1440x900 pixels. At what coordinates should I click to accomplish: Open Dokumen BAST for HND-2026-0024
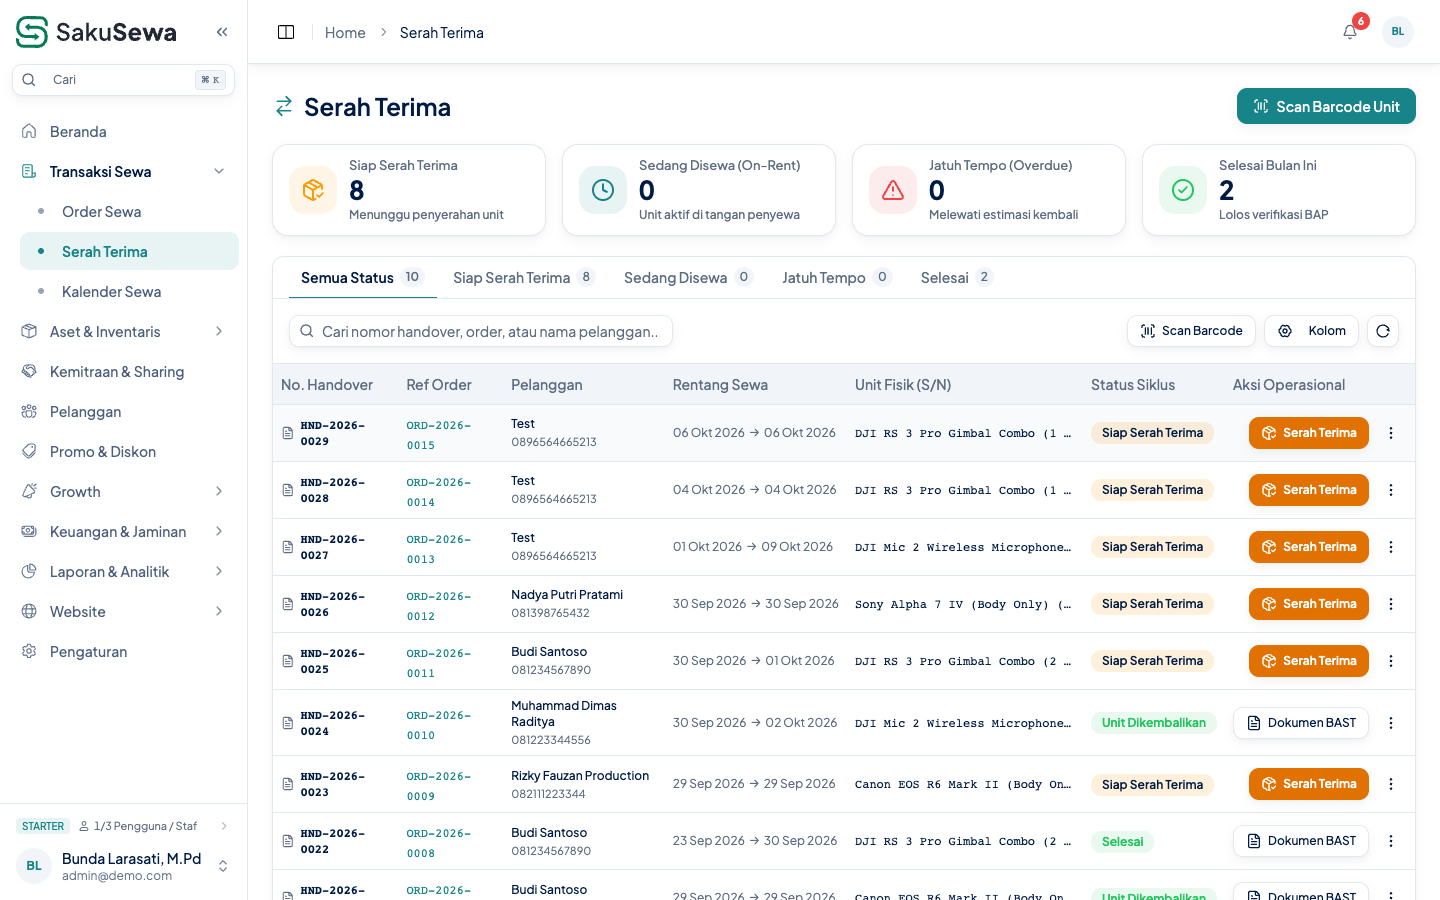1301,723
